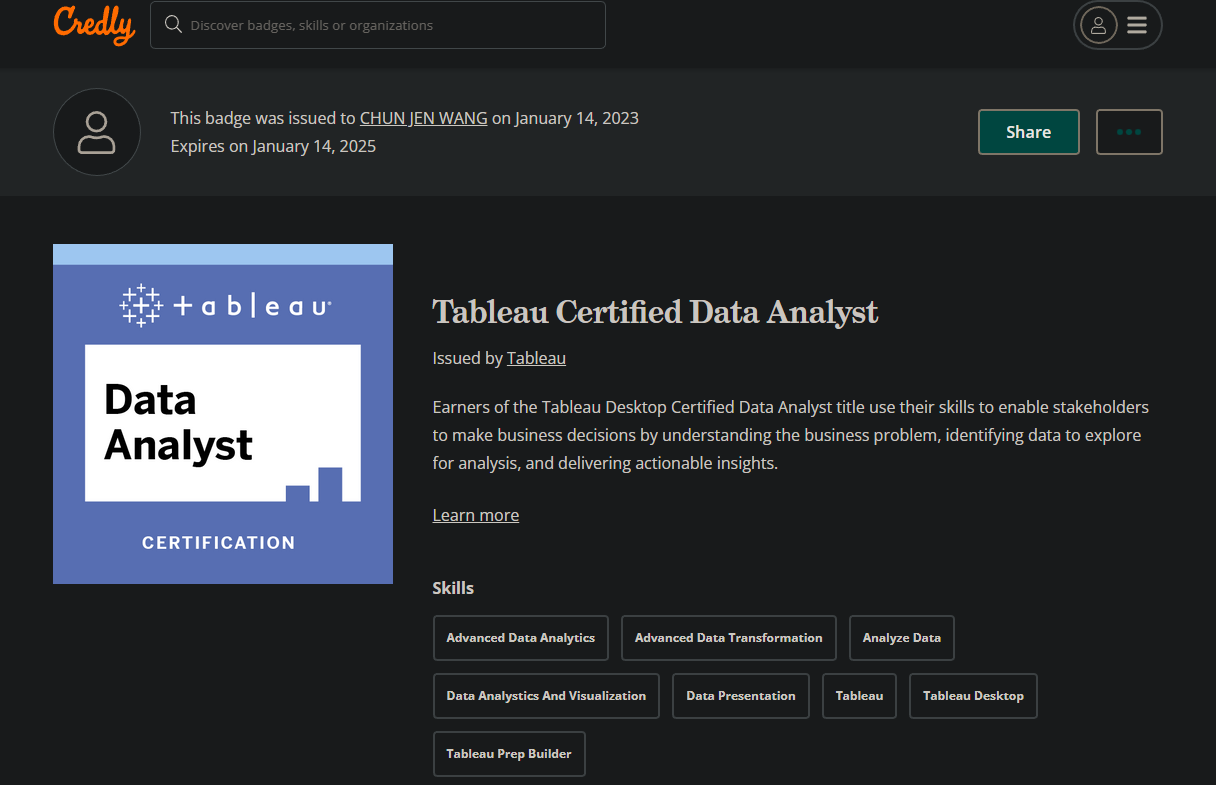
Task: Select the Advanced Data Analytics skill tag
Action: [521, 638]
